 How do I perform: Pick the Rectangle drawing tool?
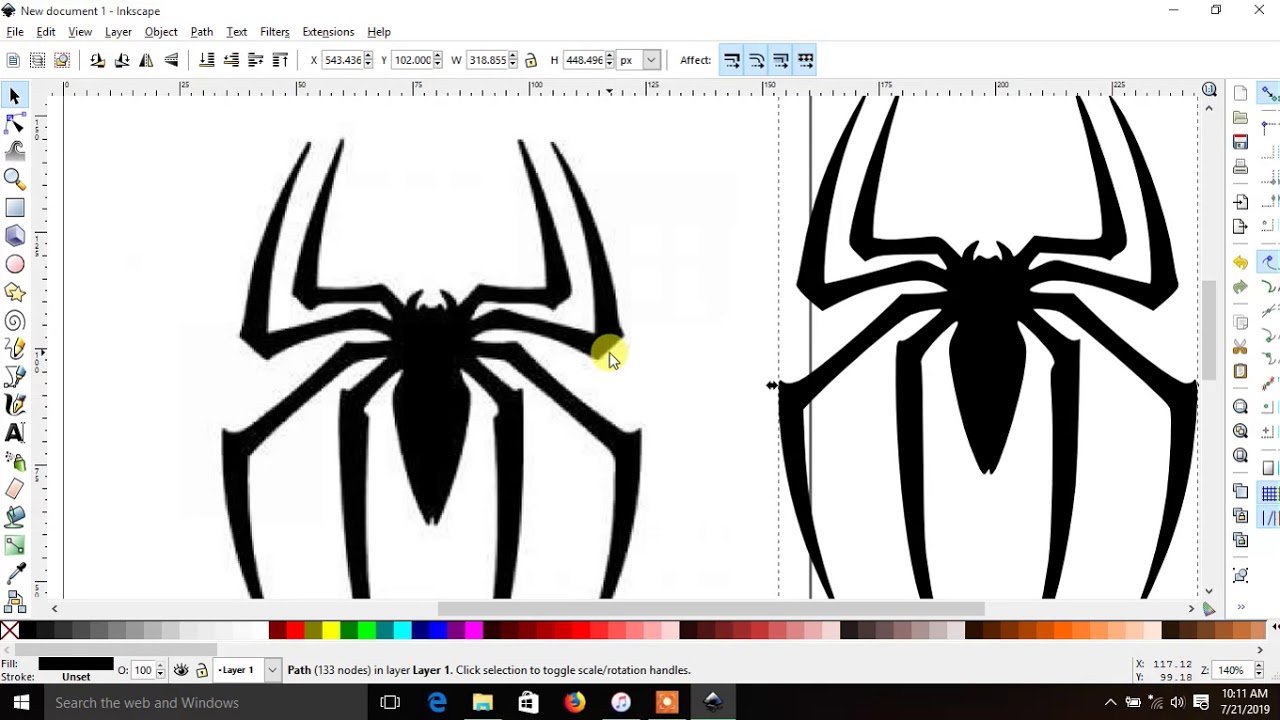point(15,207)
